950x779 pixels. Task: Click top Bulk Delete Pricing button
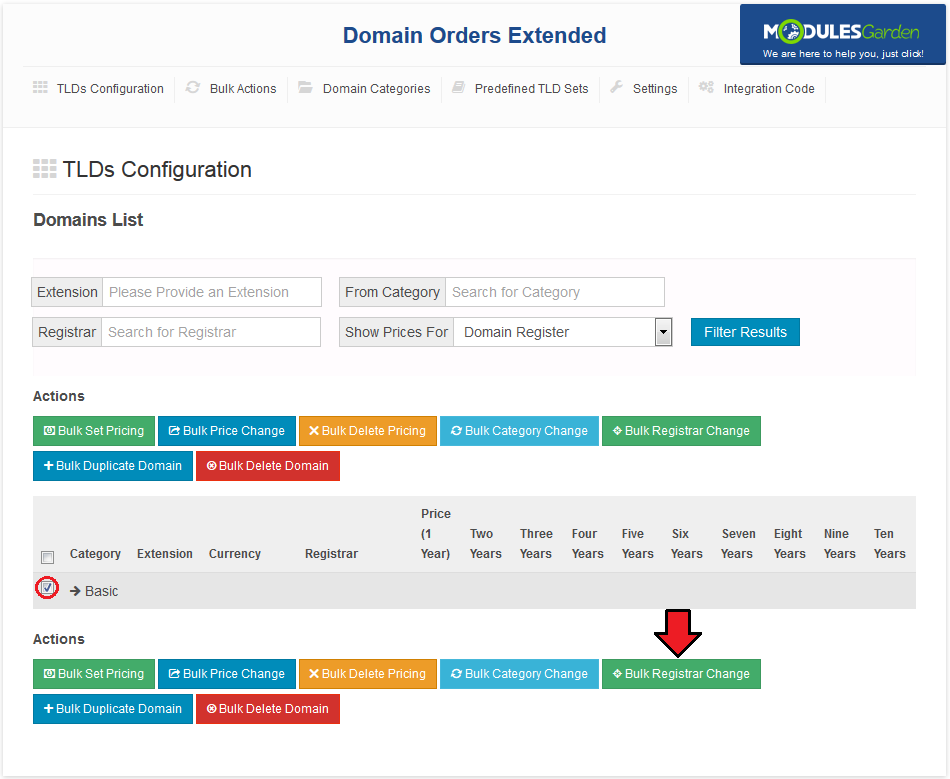(x=368, y=431)
